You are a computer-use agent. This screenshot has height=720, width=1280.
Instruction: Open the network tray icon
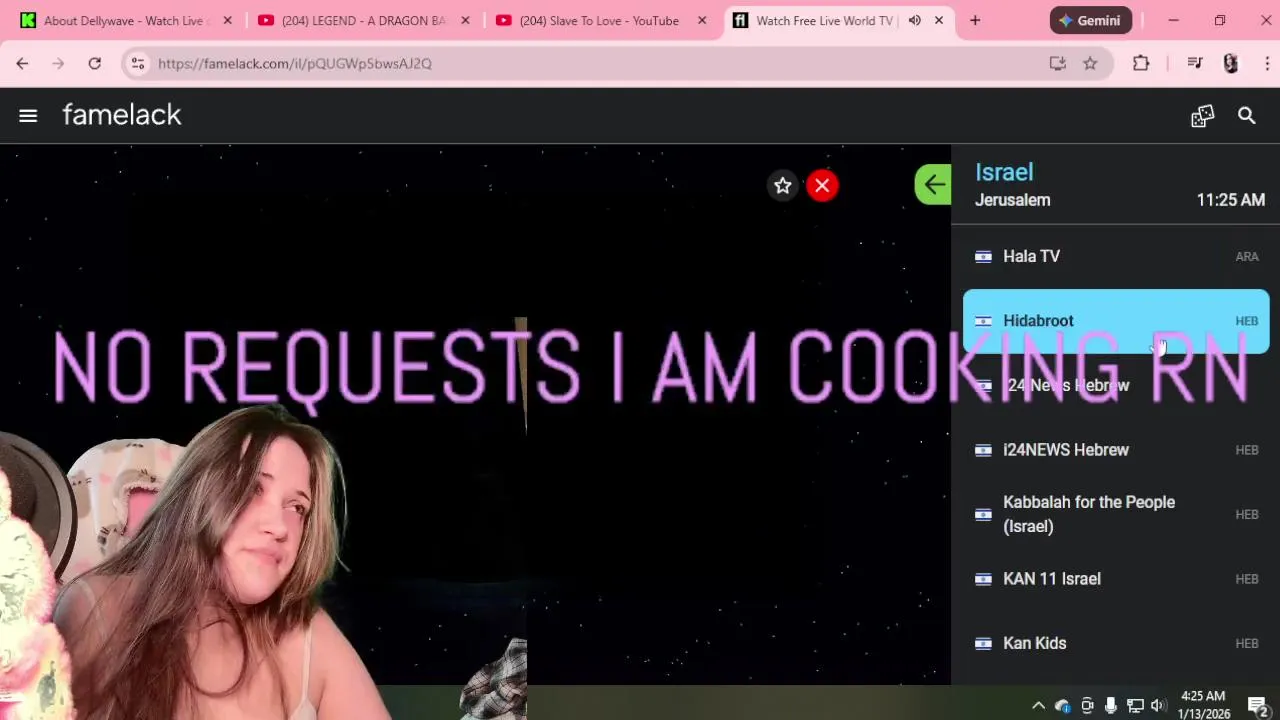(1135, 706)
